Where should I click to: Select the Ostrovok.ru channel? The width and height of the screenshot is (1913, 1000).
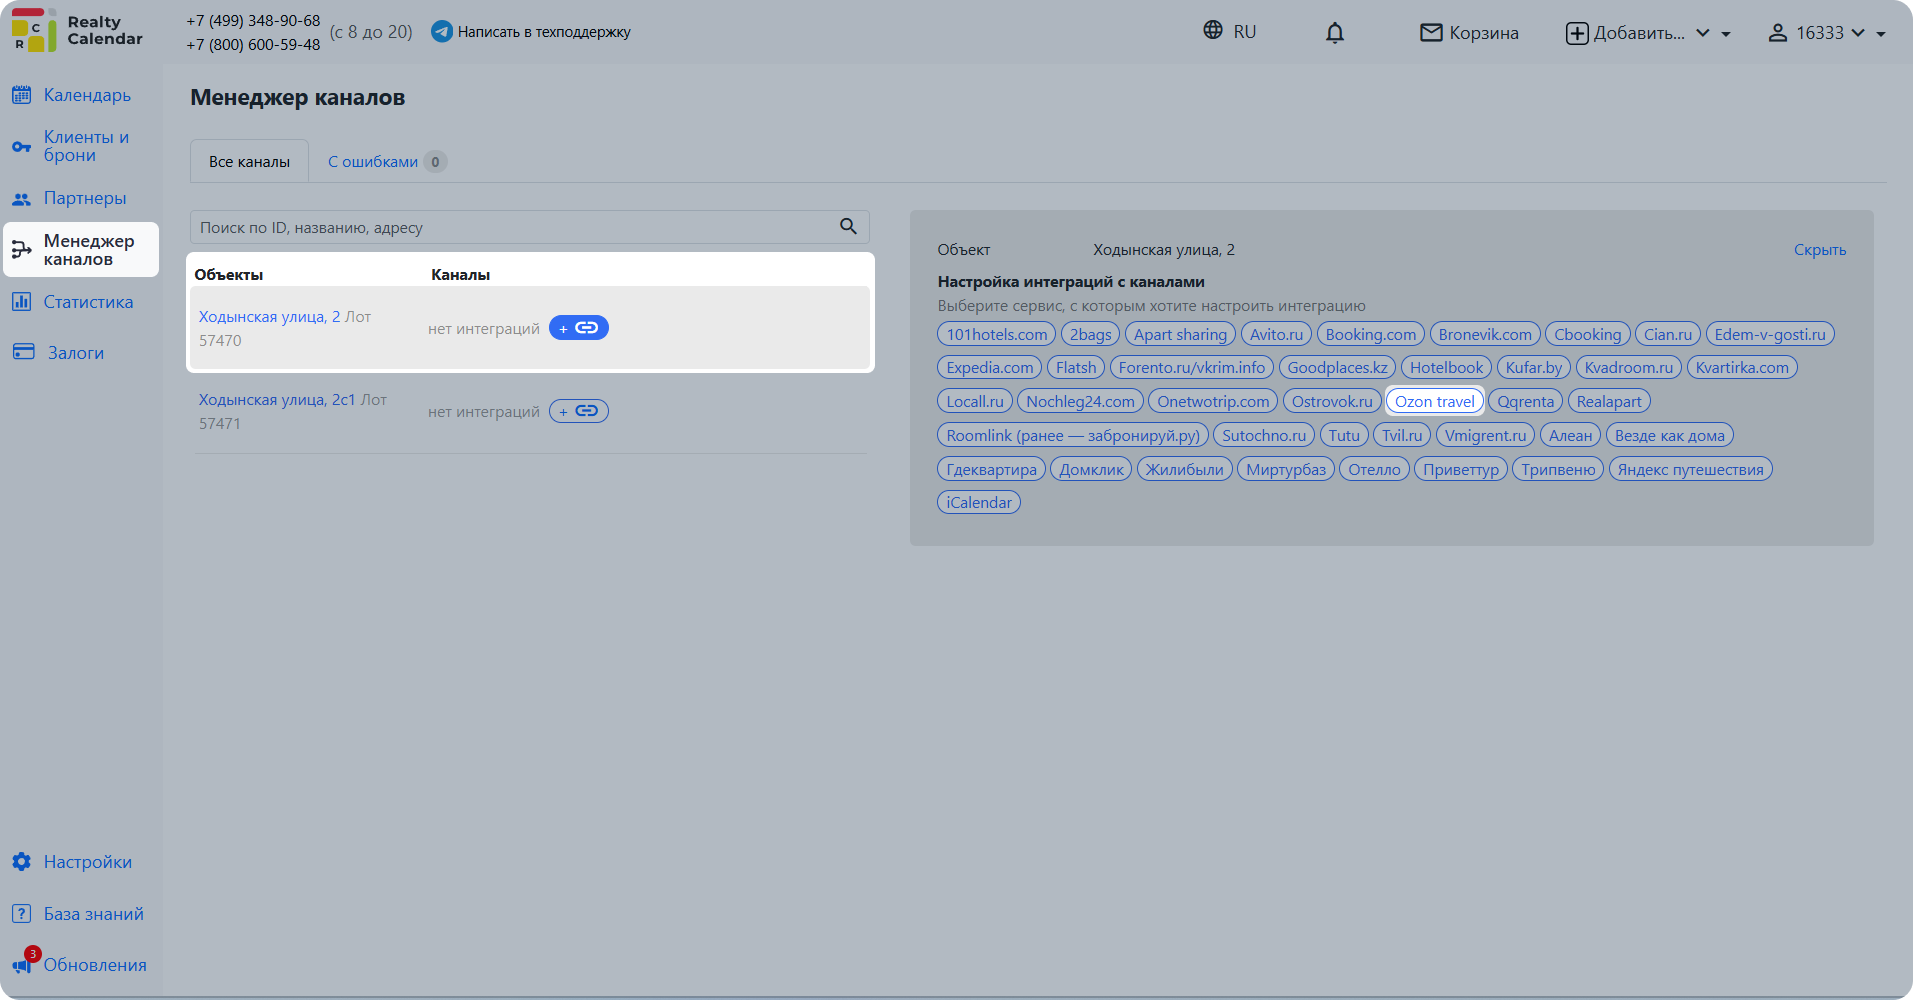(x=1332, y=401)
